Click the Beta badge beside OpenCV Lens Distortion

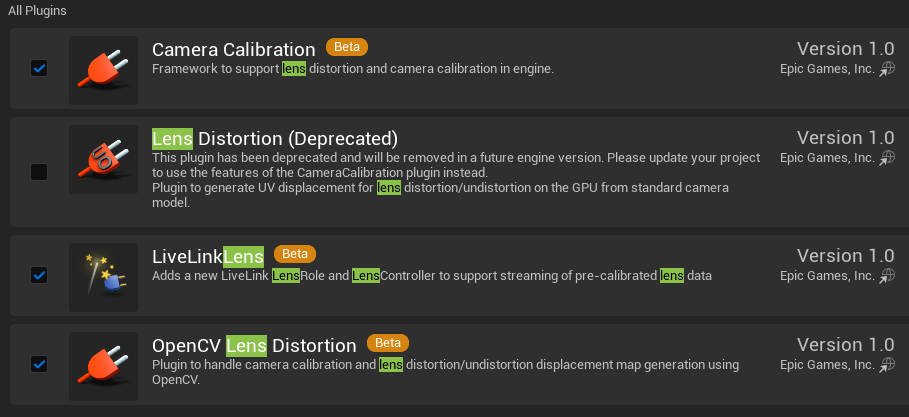tap(388, 343)
